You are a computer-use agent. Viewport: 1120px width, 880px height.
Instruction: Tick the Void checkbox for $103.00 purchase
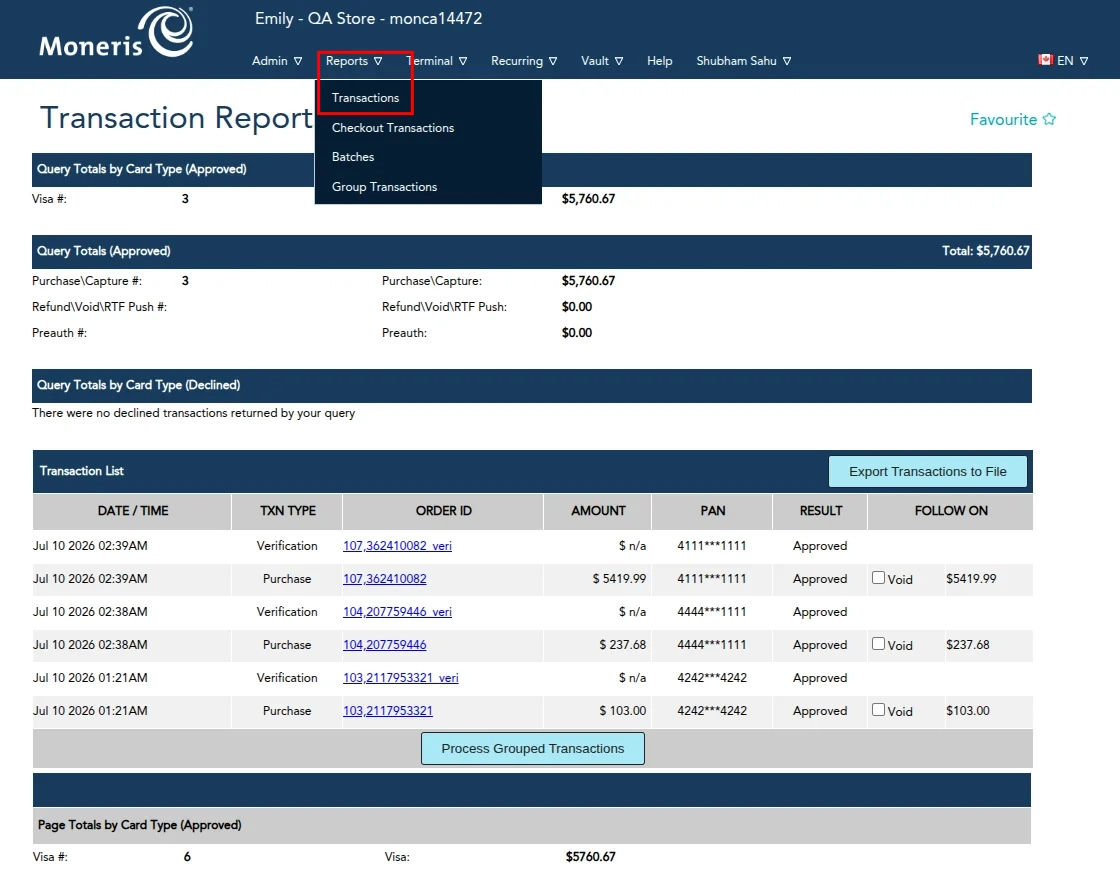879,709
